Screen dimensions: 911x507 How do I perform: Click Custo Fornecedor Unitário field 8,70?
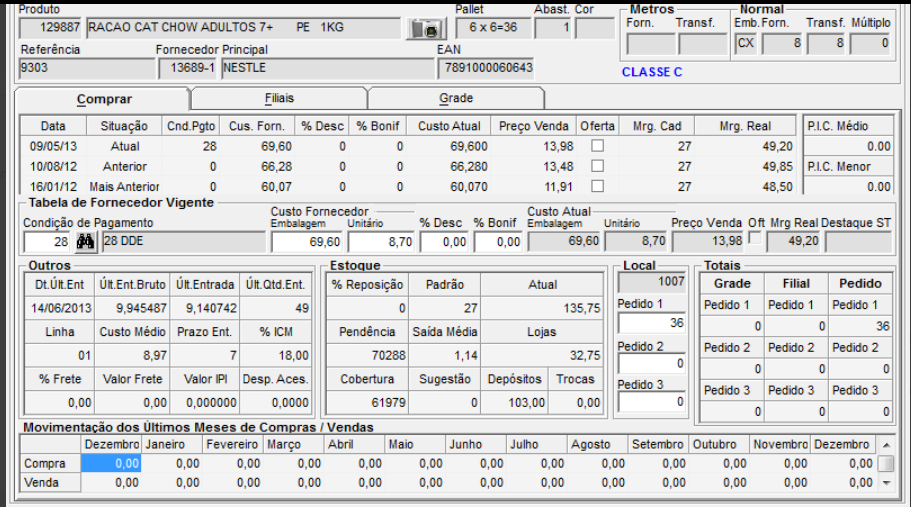[381, 242]
